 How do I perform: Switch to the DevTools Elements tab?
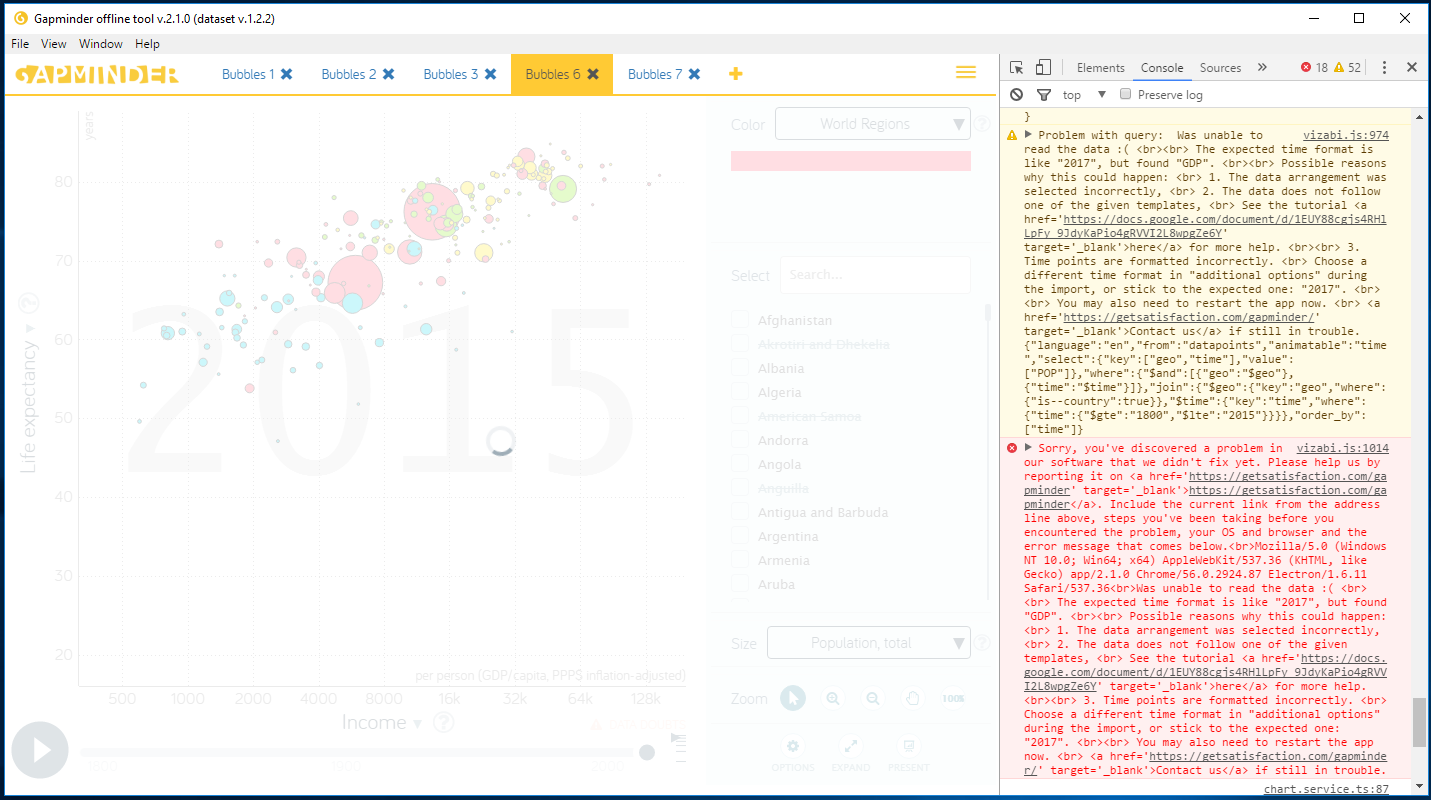coord(1101,68)
